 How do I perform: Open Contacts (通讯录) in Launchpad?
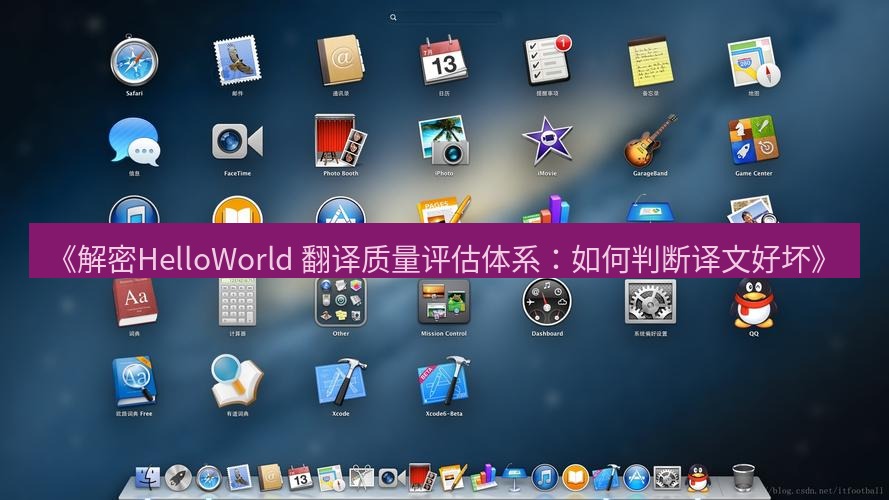(x=341, y=61)
